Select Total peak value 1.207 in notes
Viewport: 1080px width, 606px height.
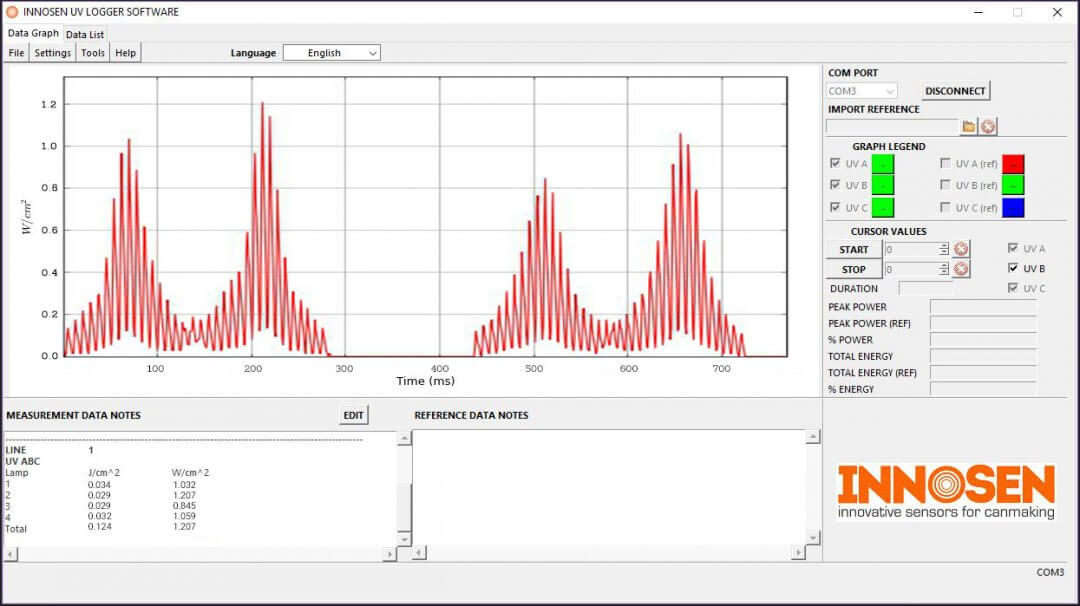pyautogui.click(x=185, y=527)
